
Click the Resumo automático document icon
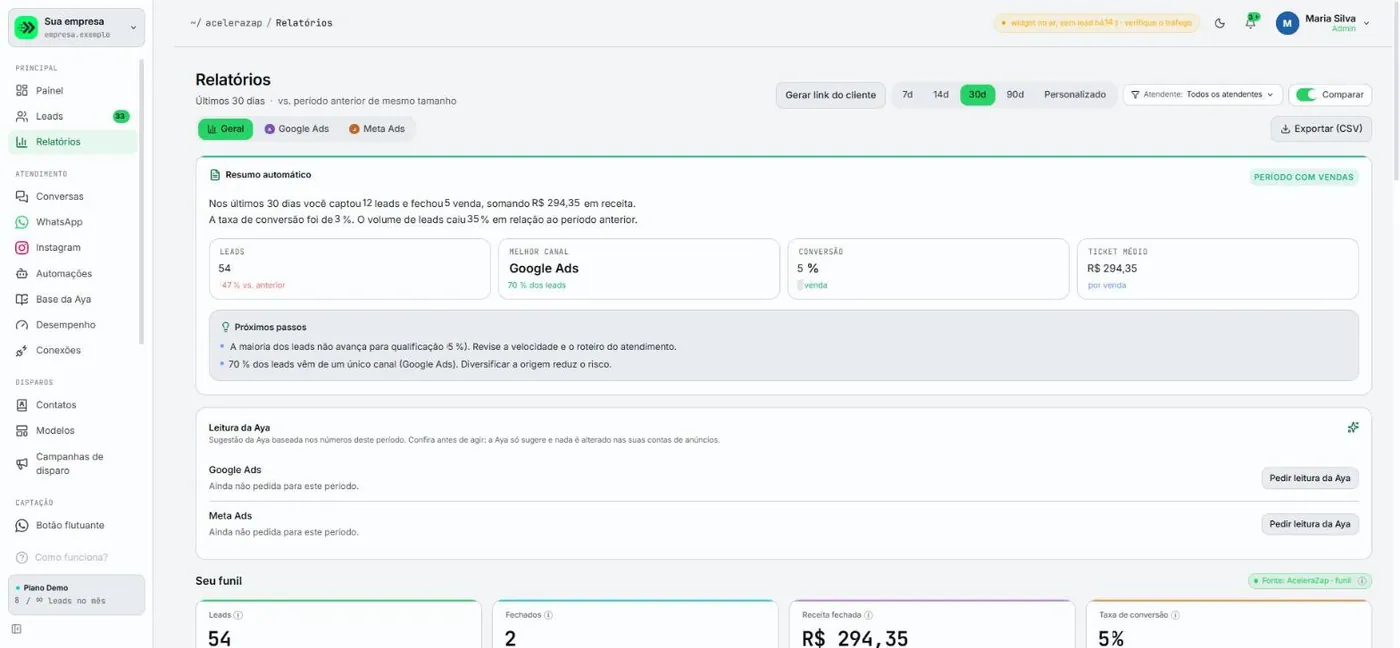215,175
